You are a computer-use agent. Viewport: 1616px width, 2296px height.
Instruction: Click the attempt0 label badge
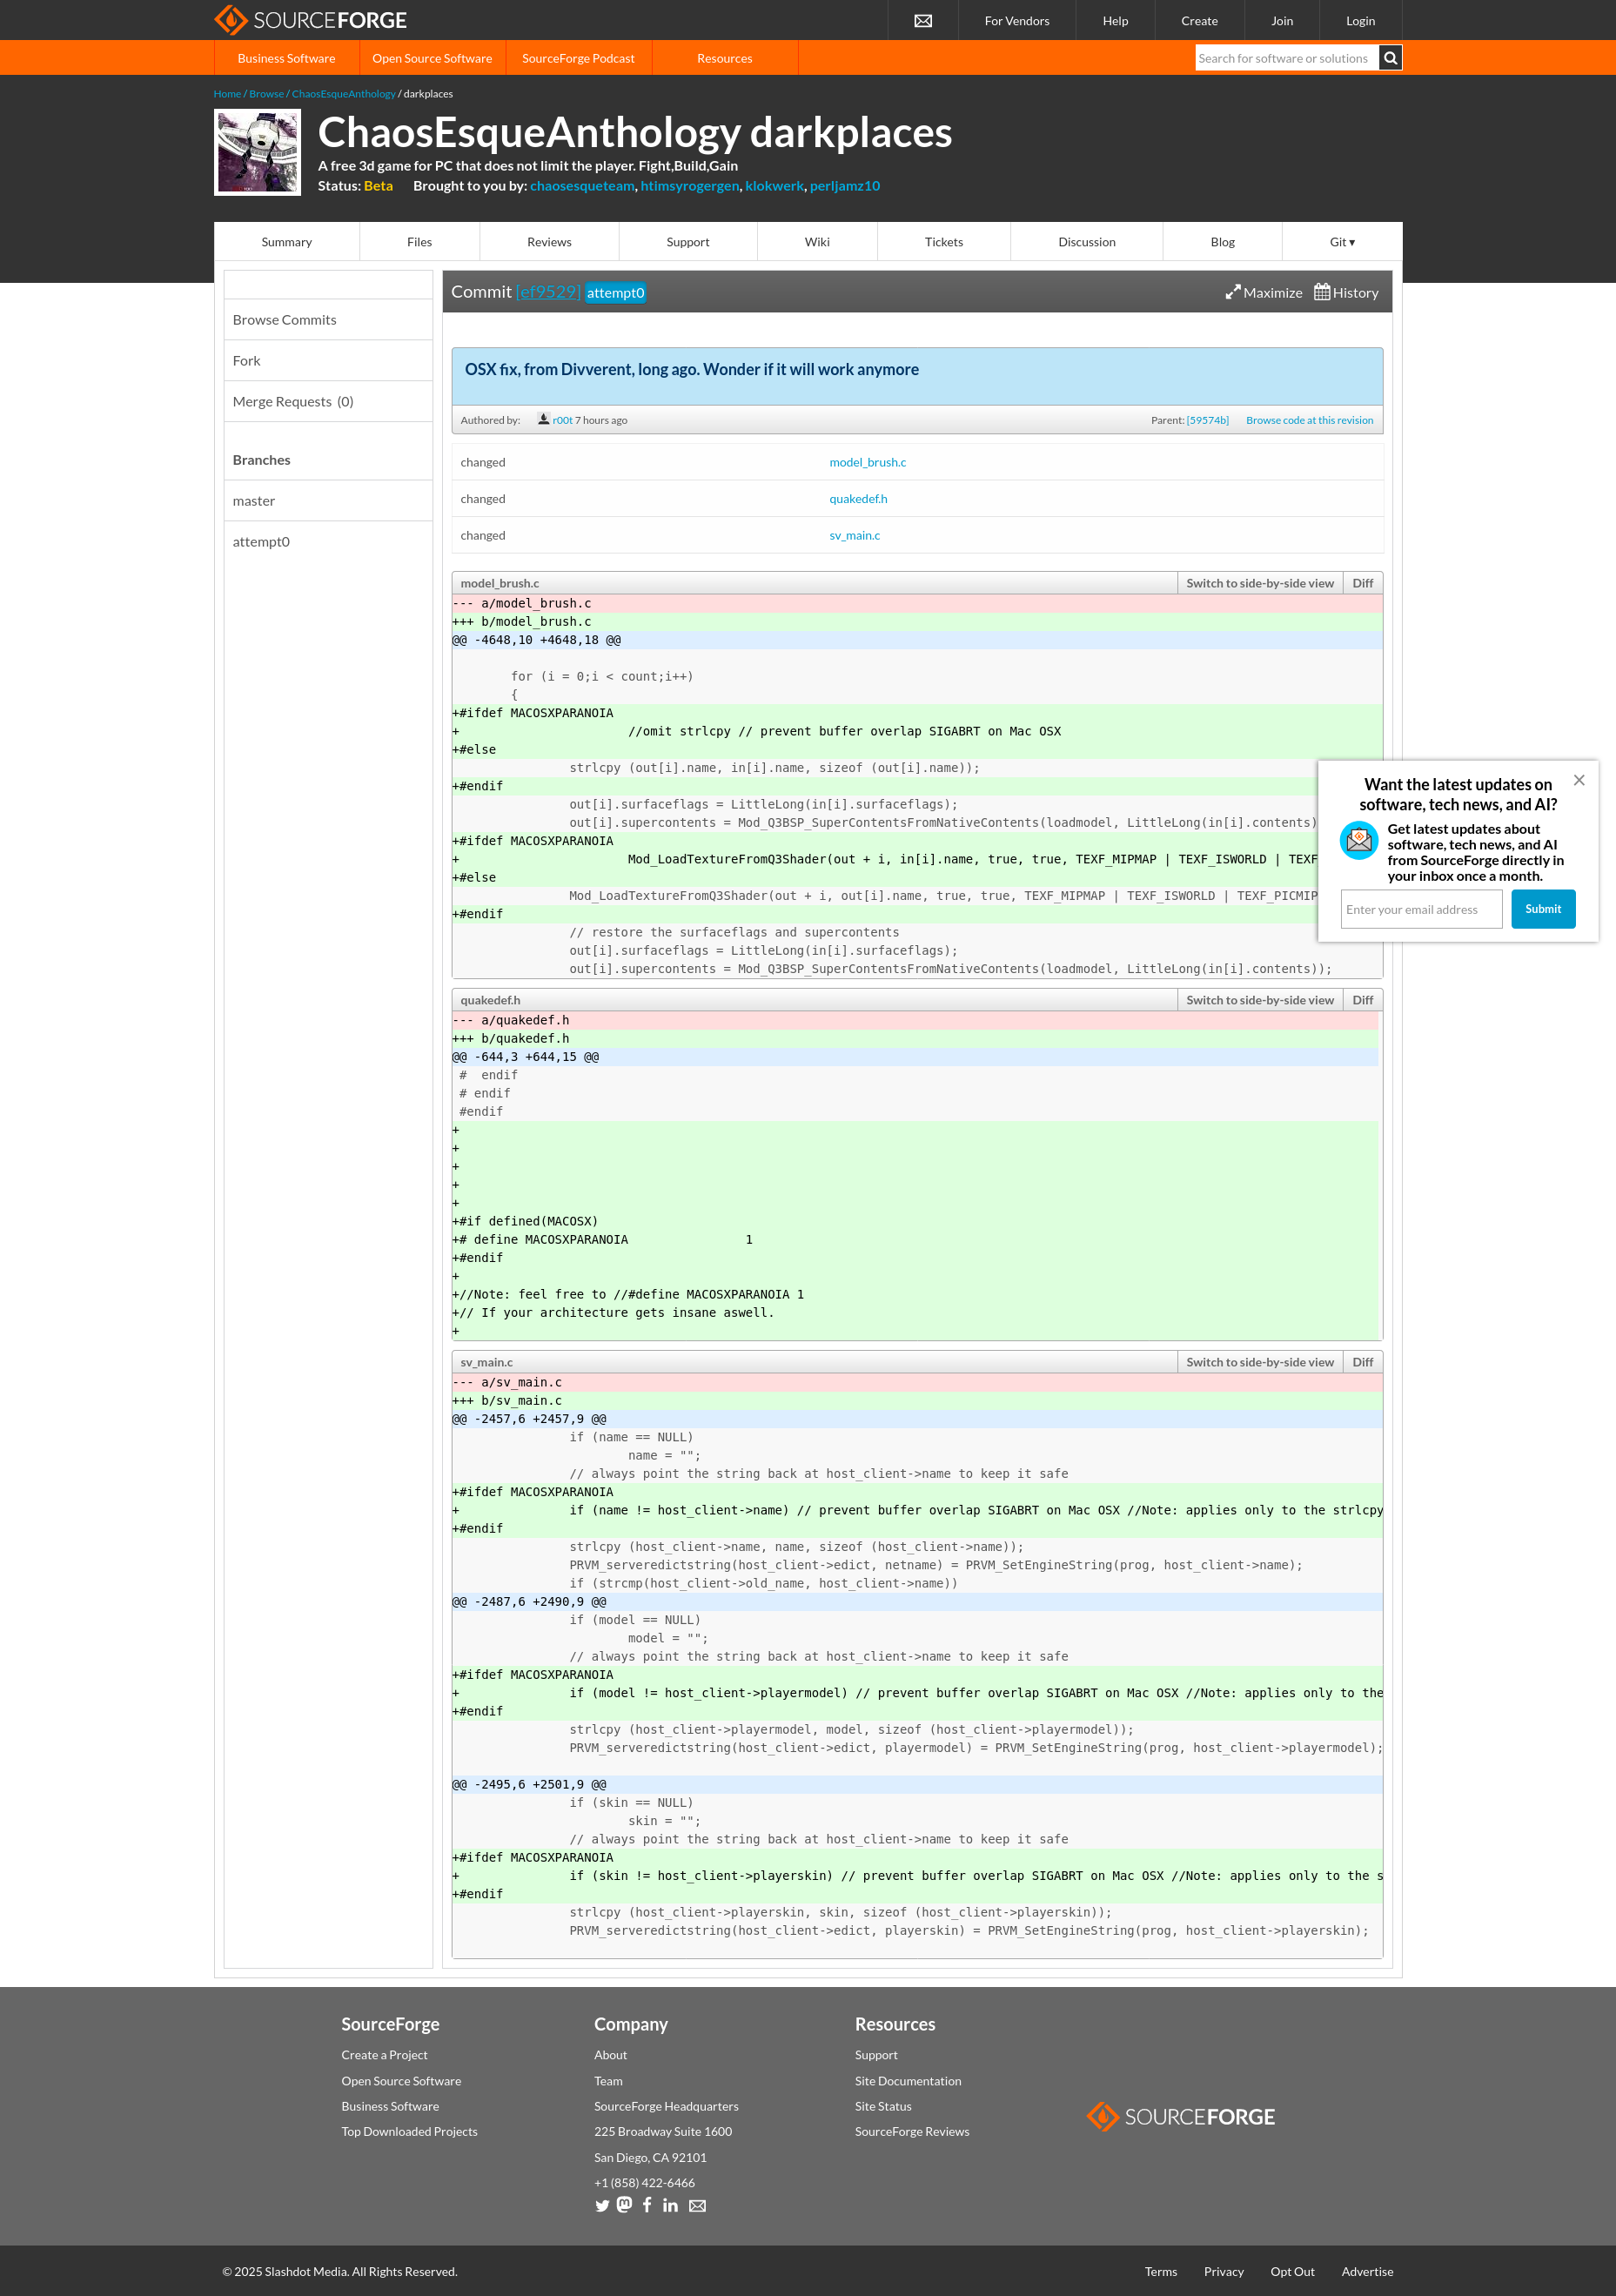pos(615,293)
